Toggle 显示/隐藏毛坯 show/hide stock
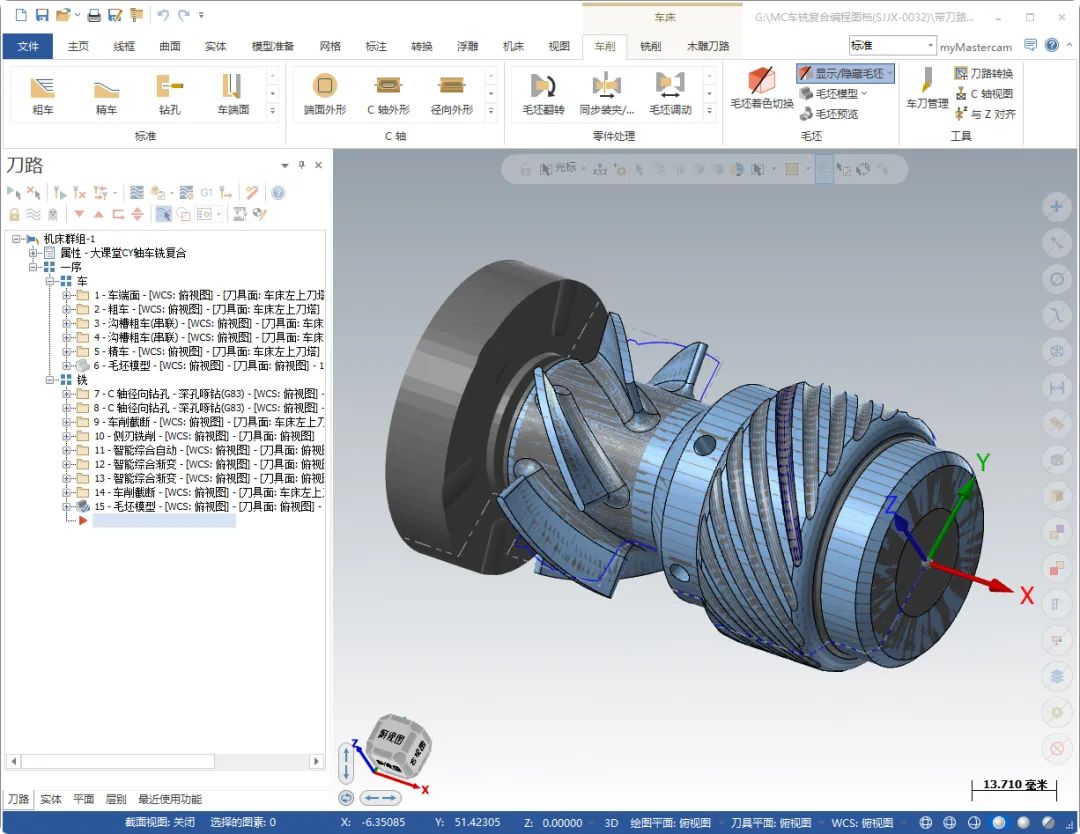 pyautogui.click(x=845, y=73)
